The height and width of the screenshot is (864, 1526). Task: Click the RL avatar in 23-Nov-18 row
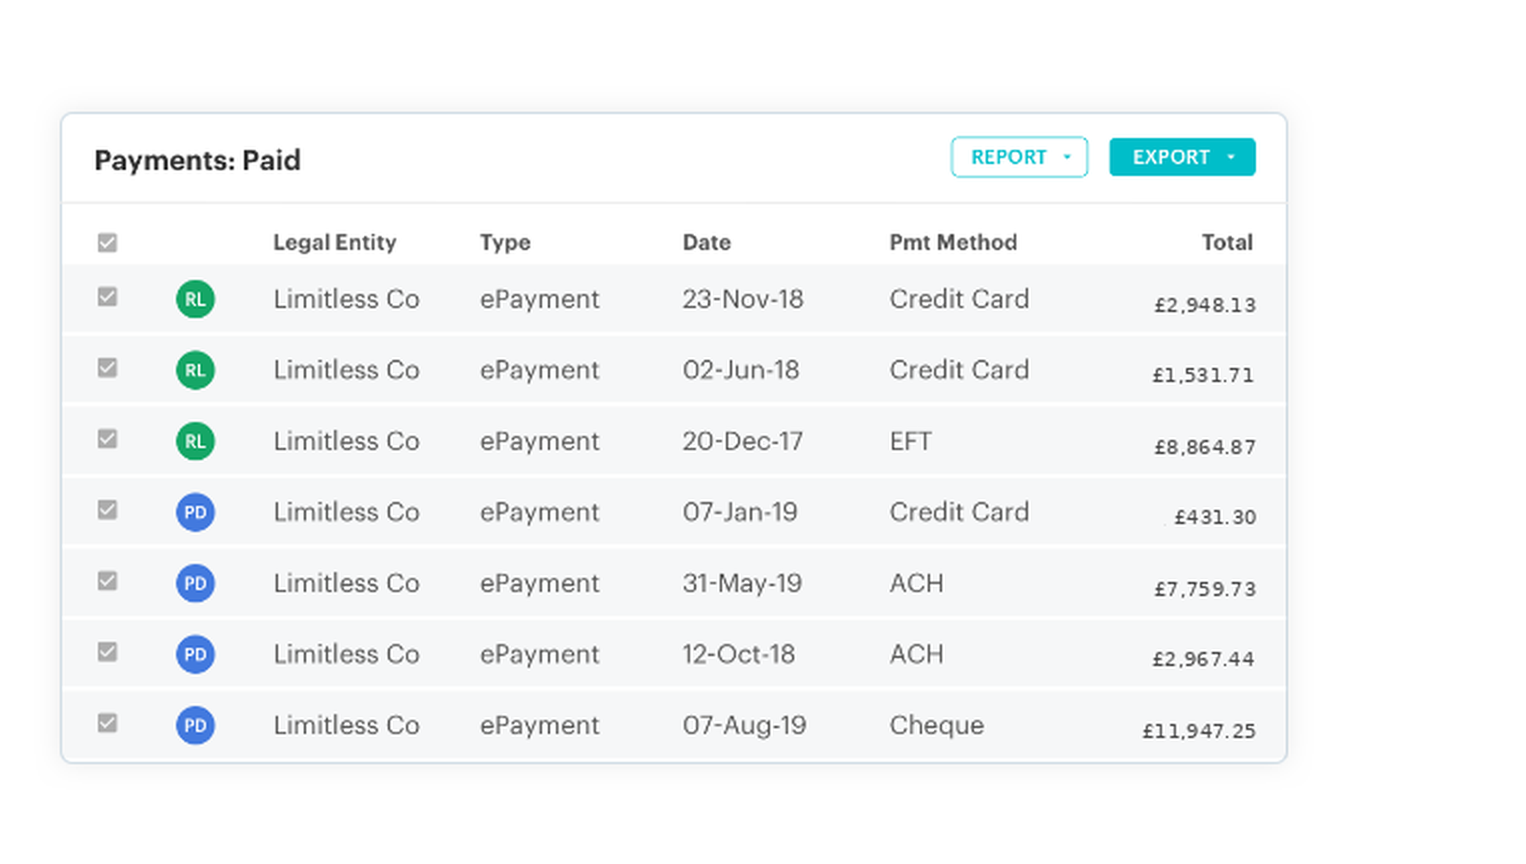point(195,299)
